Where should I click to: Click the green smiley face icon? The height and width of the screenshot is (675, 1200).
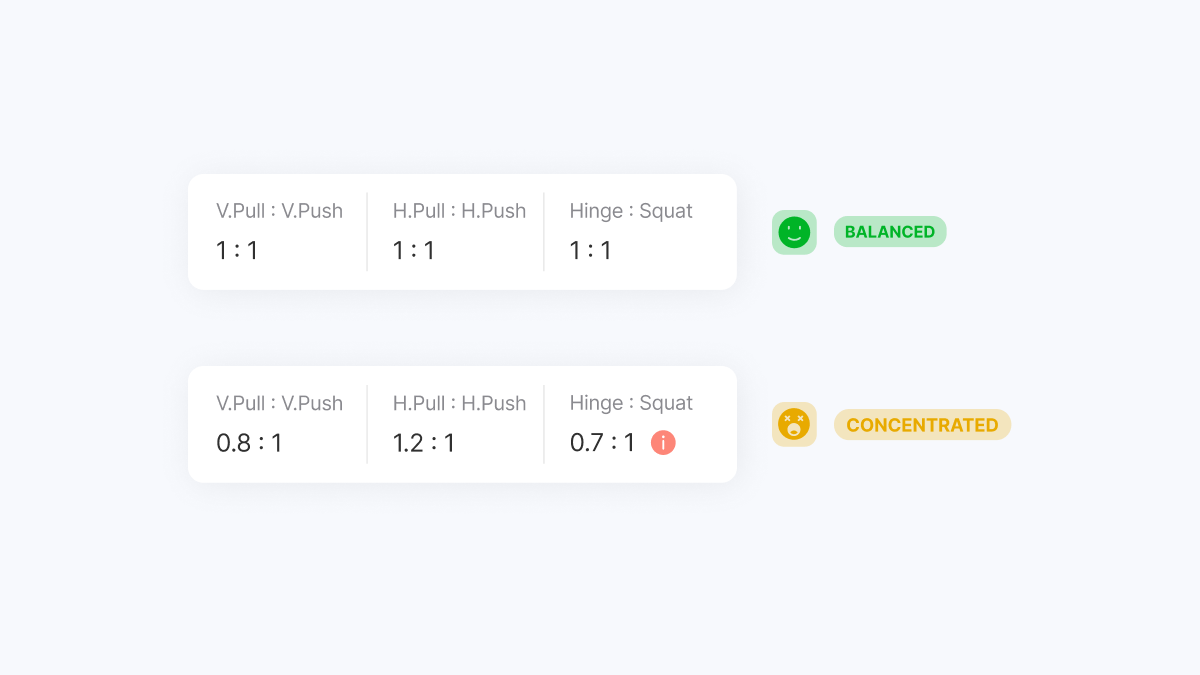pos(794,232)
